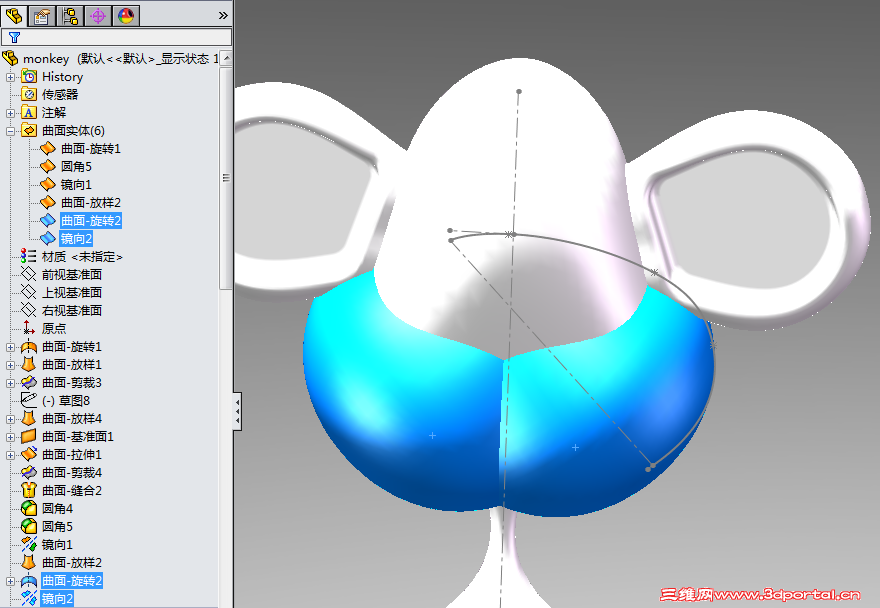Click the 曲面-放样1 loft icon

[x=29, y=365]
